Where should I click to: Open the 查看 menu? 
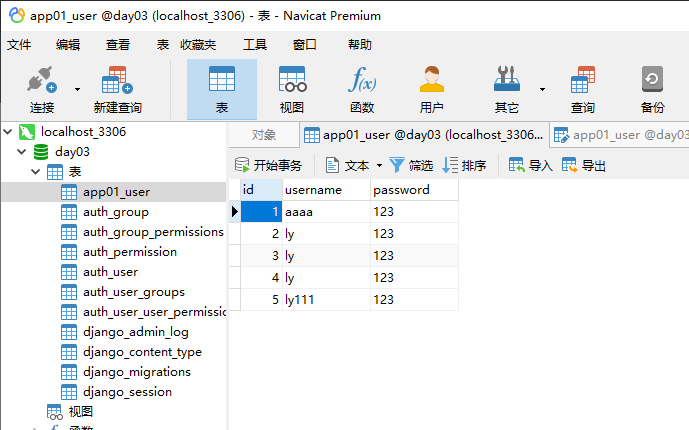coord(118,44)
